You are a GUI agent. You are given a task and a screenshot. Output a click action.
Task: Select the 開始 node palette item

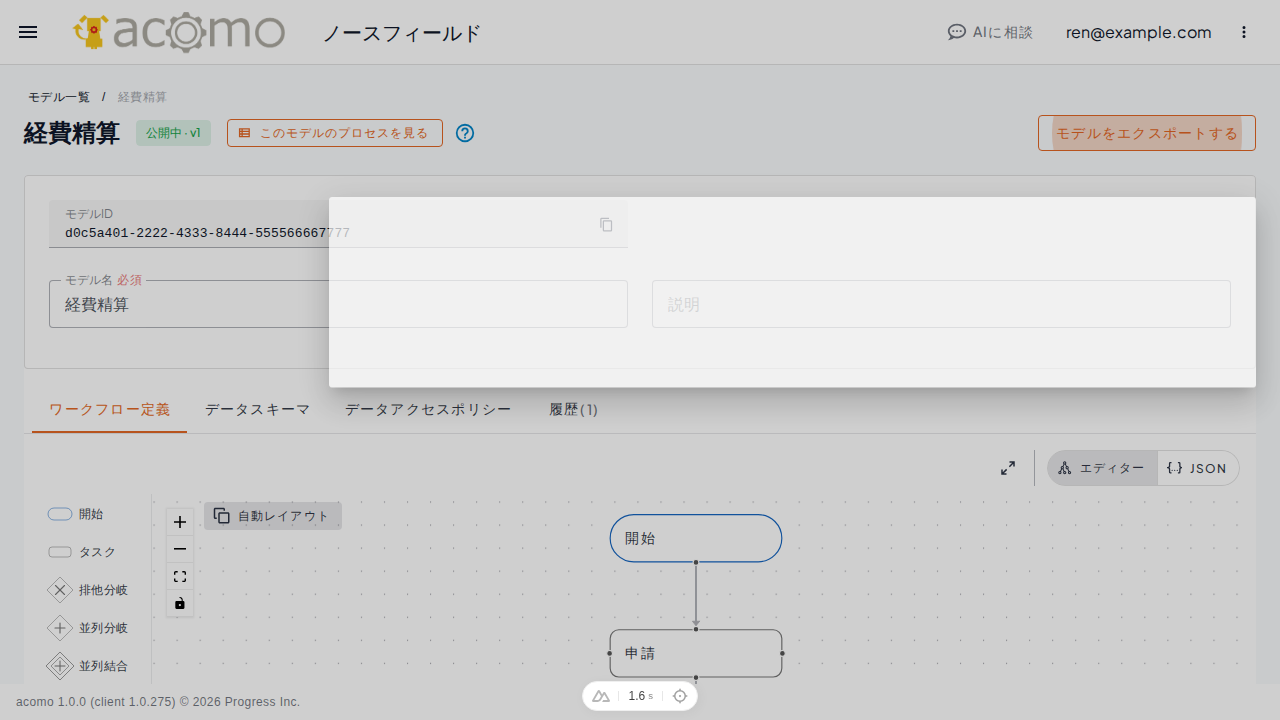coord(76,514)
